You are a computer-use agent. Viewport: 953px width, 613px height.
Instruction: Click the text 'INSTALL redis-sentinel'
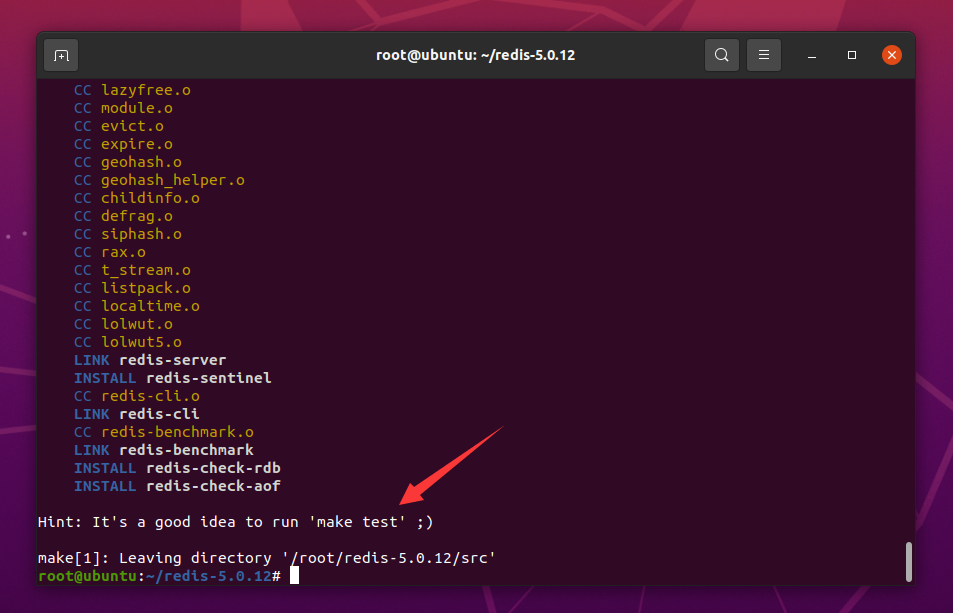[173, 378]
